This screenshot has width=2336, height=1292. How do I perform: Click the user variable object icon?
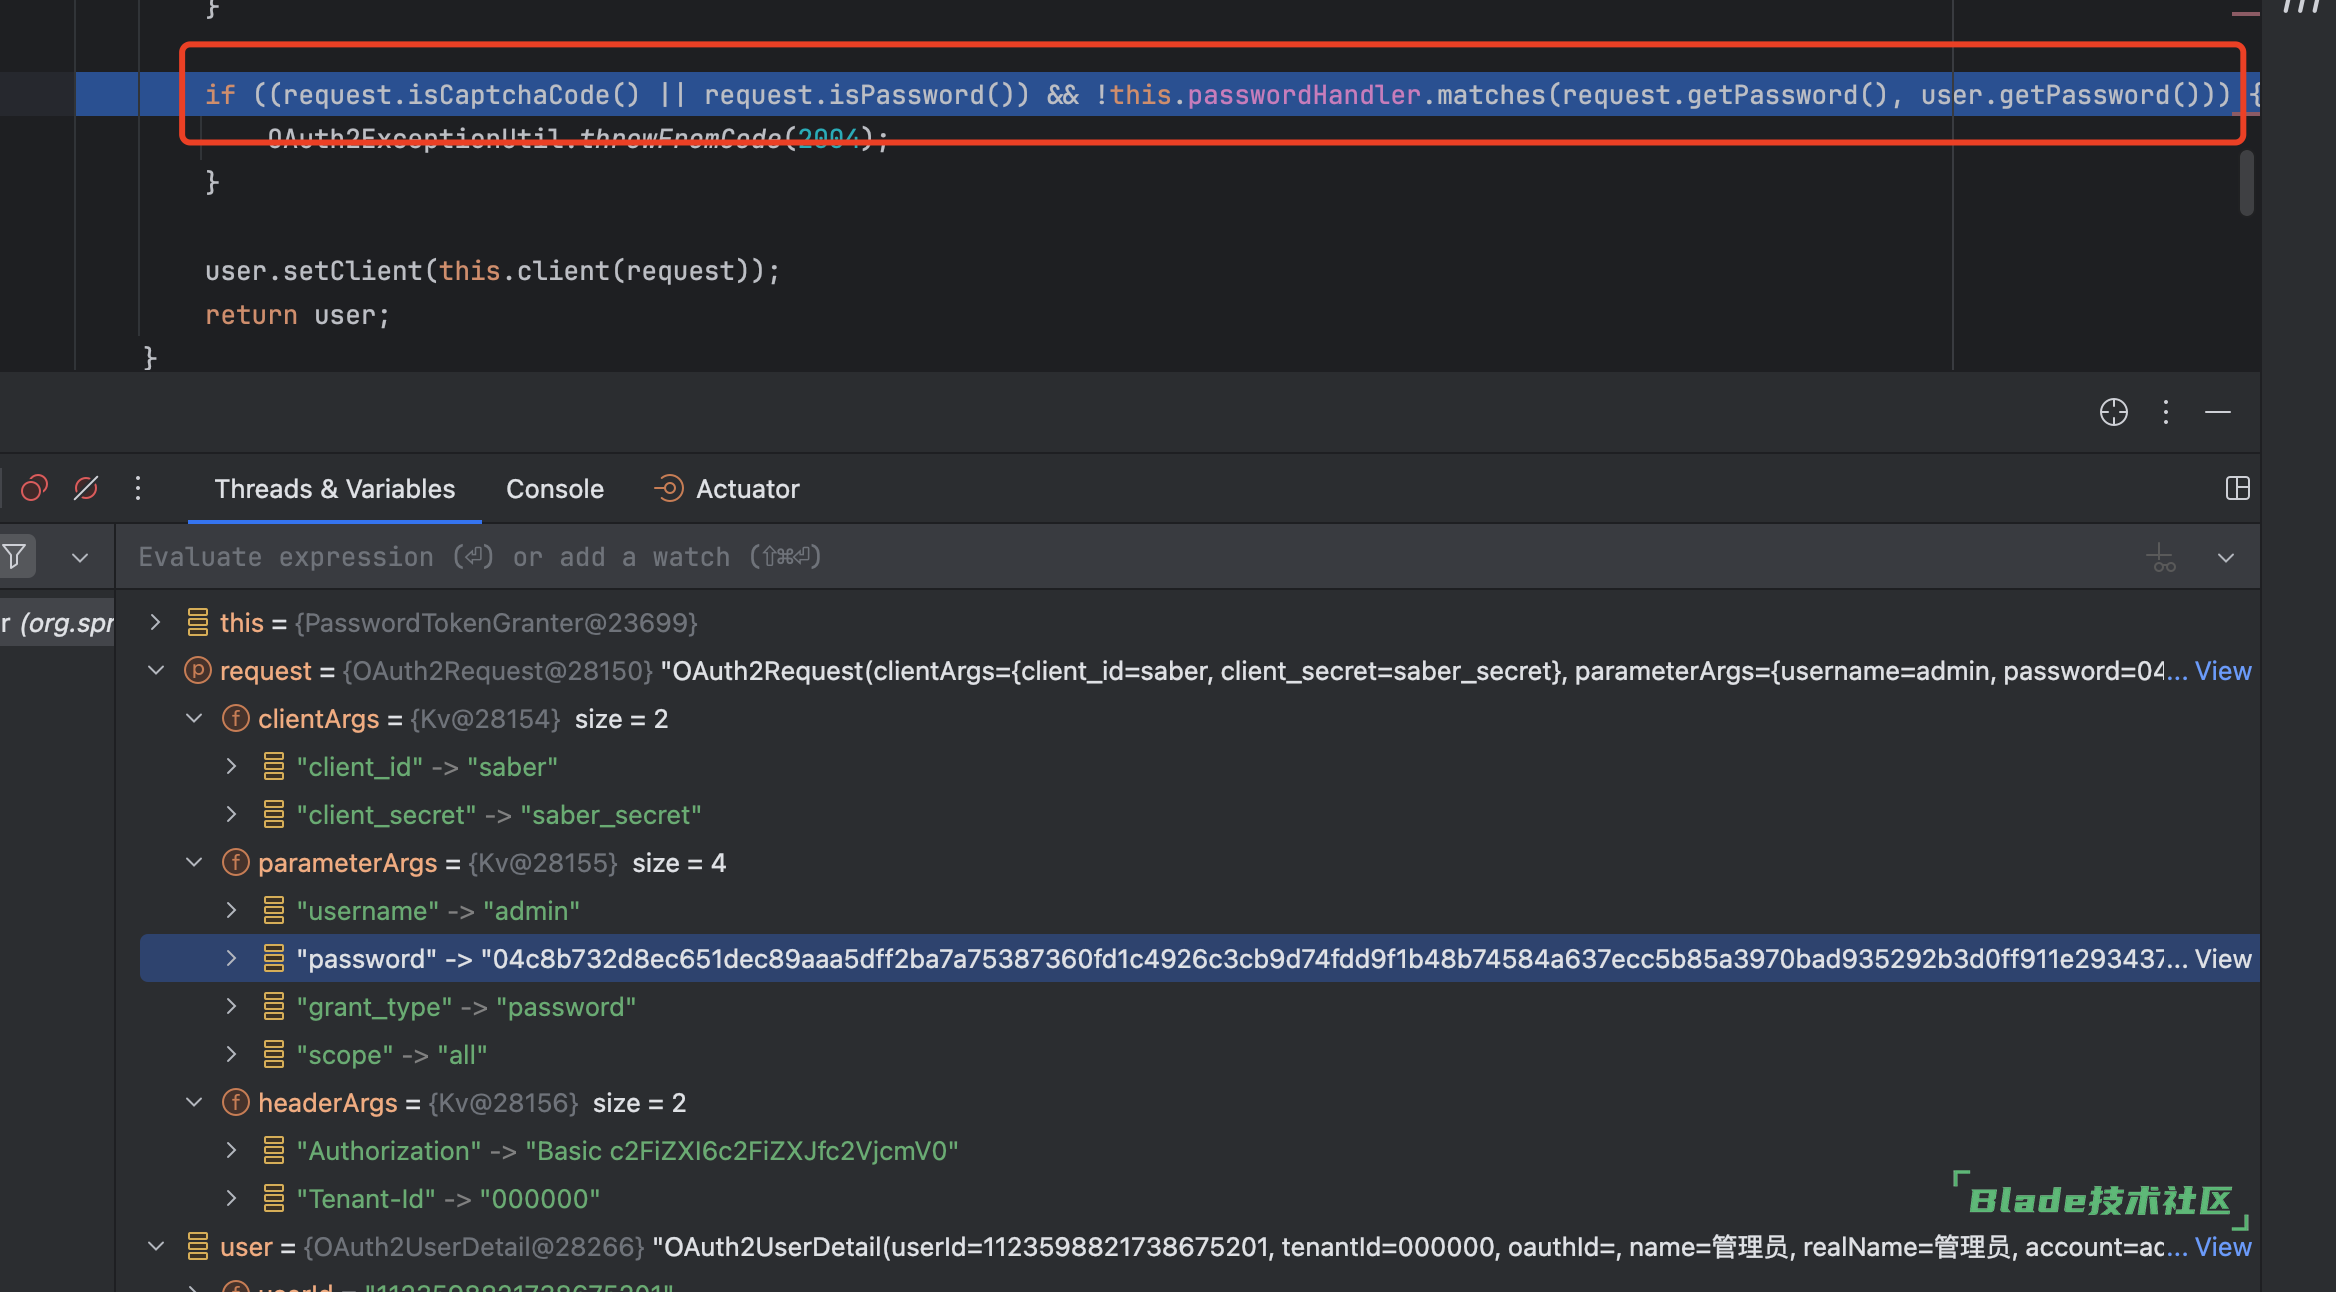click(x=198, y=1246)
